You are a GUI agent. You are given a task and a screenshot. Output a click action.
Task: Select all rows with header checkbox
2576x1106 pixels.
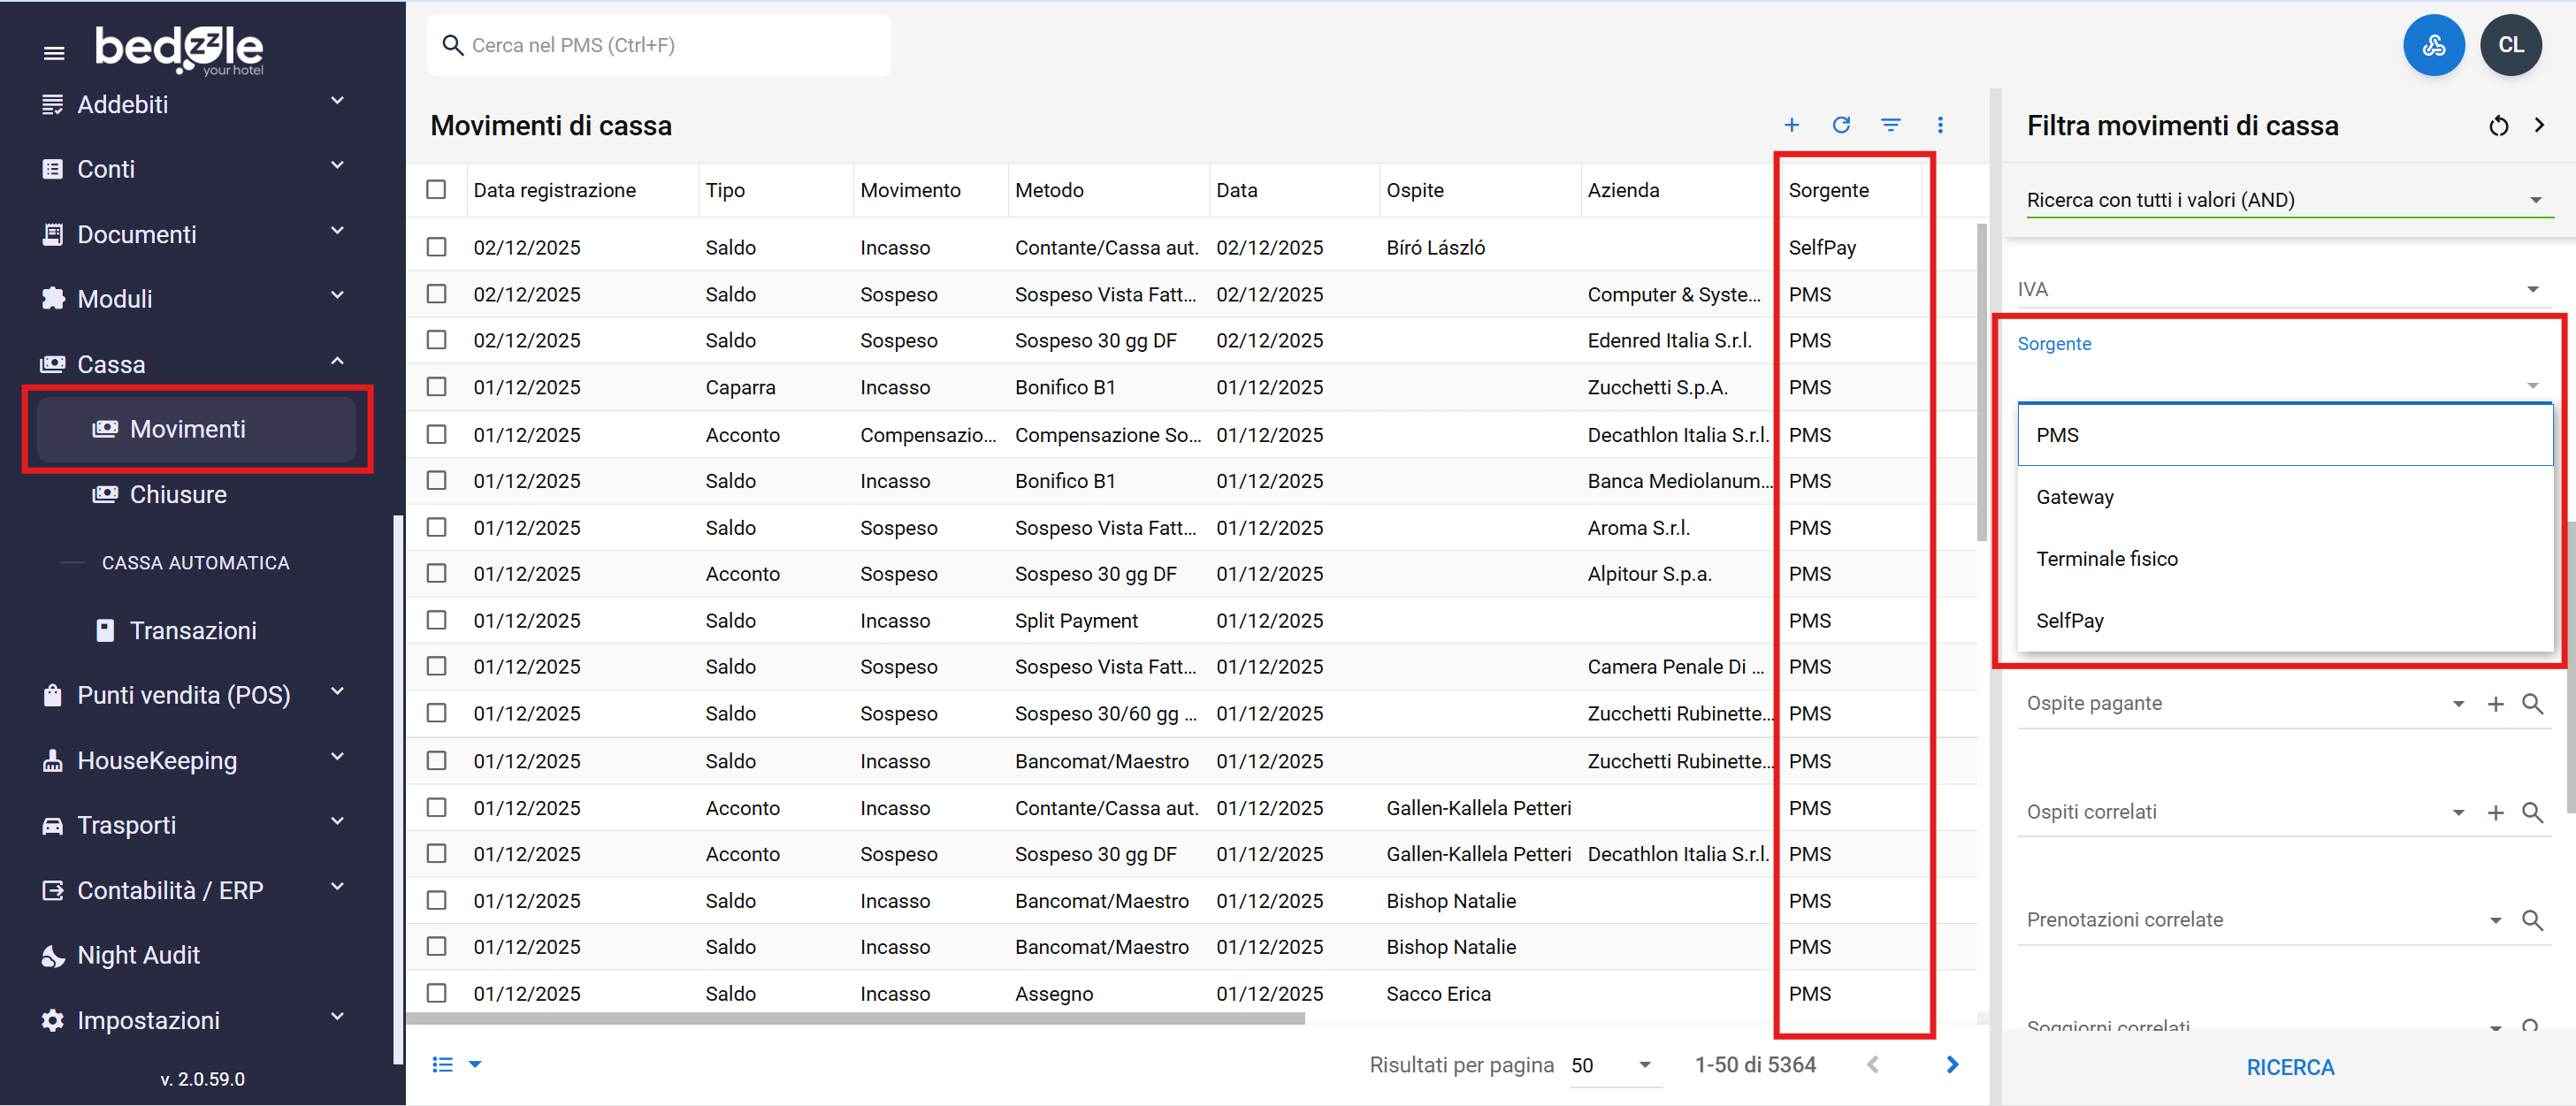point(436,190)
